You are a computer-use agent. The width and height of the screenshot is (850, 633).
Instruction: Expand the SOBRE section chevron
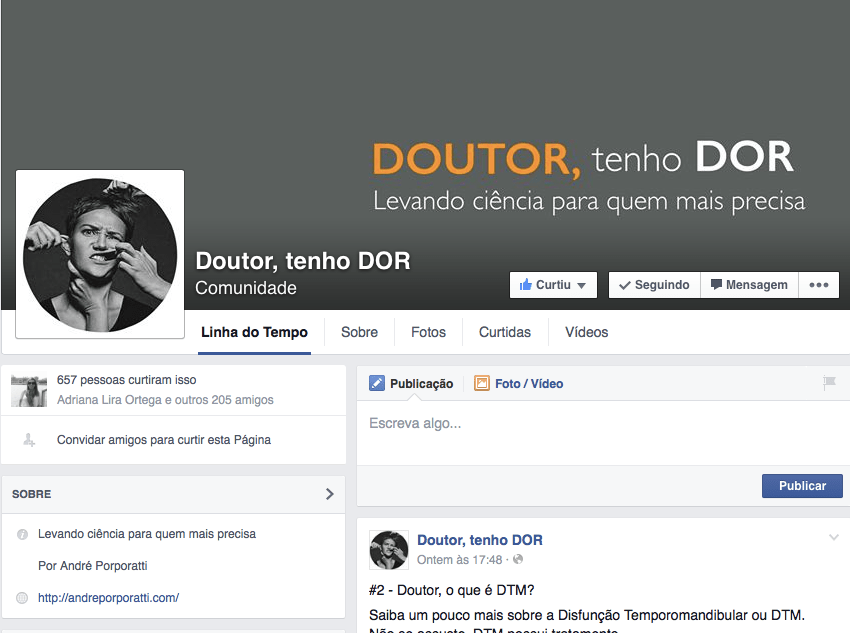coord(330,494)
